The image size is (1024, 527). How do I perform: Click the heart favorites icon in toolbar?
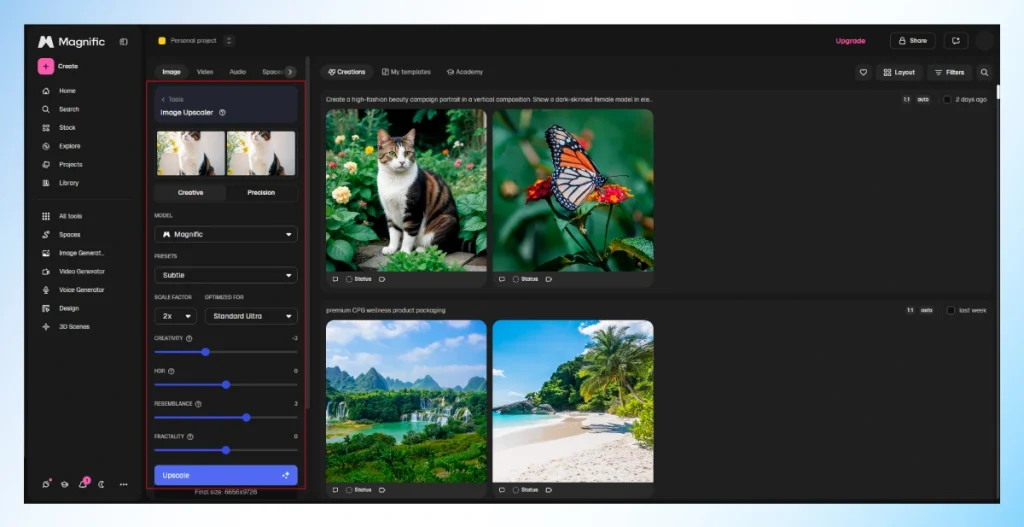(x=863, y=72)
